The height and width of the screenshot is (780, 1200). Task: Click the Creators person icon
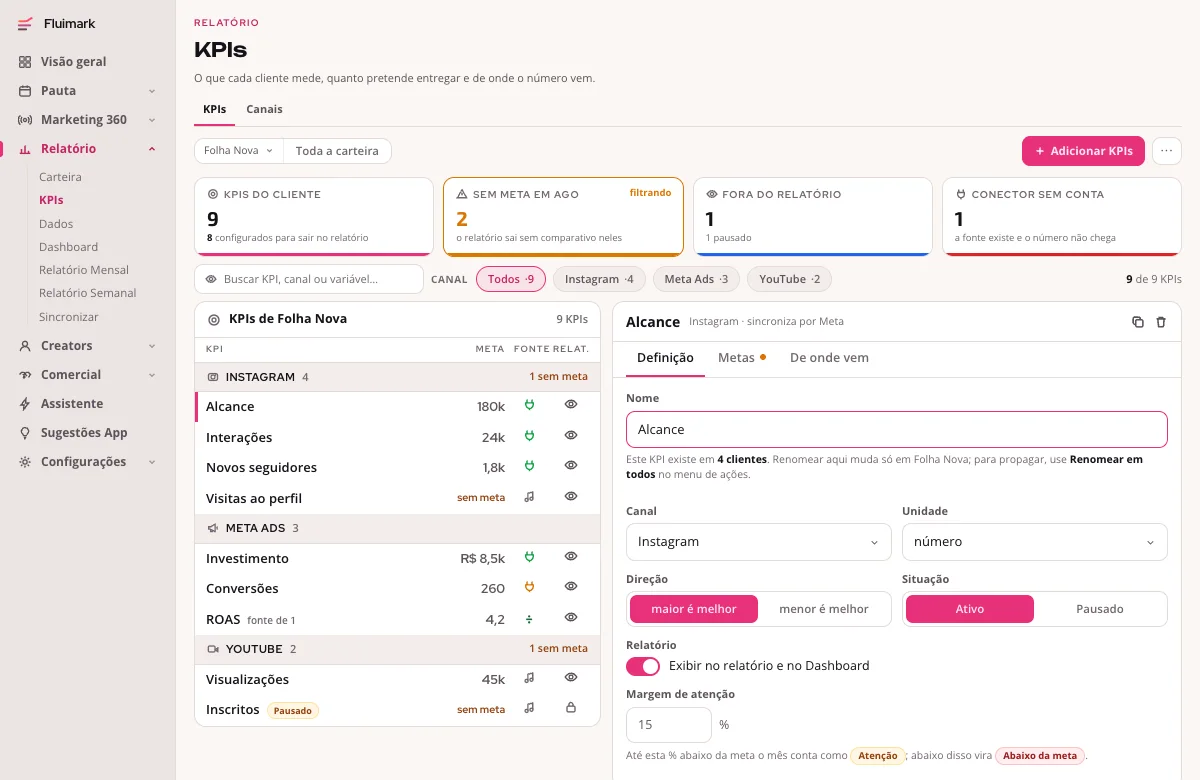(x=25, y=345)
